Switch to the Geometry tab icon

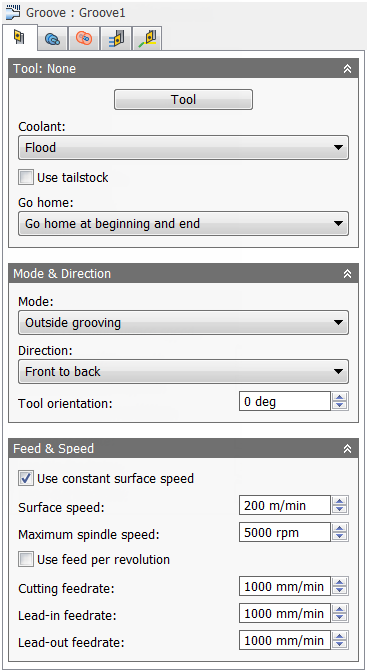click(53, 39)
